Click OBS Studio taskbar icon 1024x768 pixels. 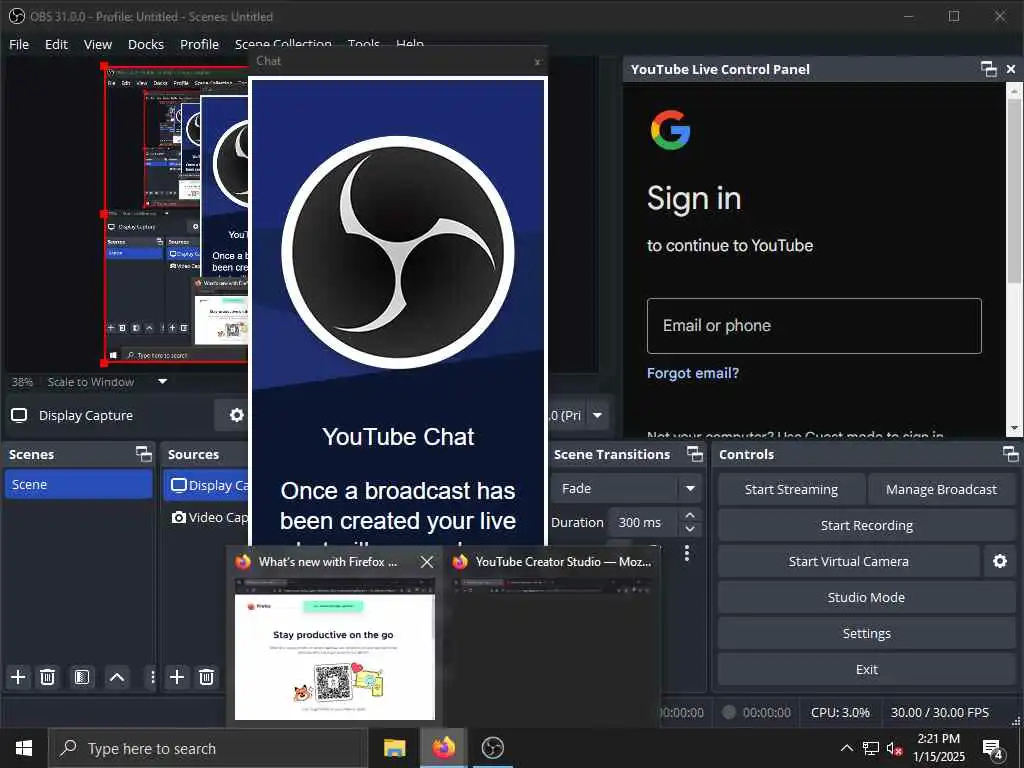click(492, 748)
